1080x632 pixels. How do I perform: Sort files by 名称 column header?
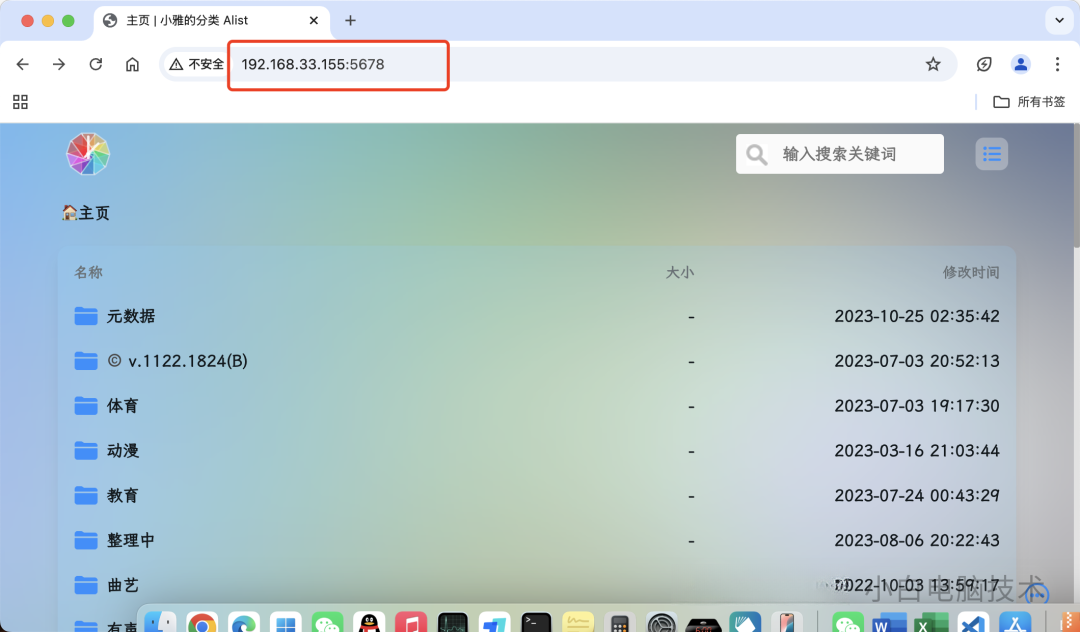click(x=88, y=273)
